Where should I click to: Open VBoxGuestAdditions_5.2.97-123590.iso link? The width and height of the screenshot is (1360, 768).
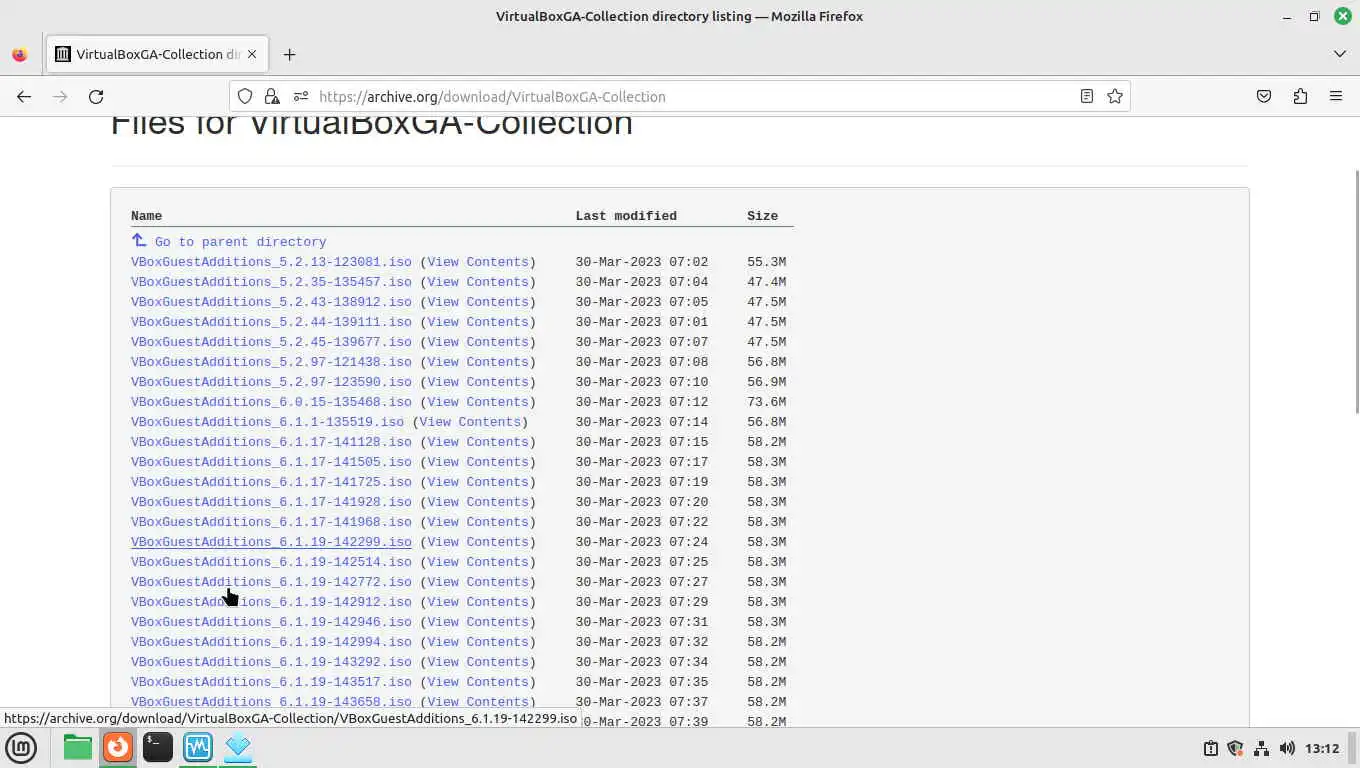(x=271, y=382)
